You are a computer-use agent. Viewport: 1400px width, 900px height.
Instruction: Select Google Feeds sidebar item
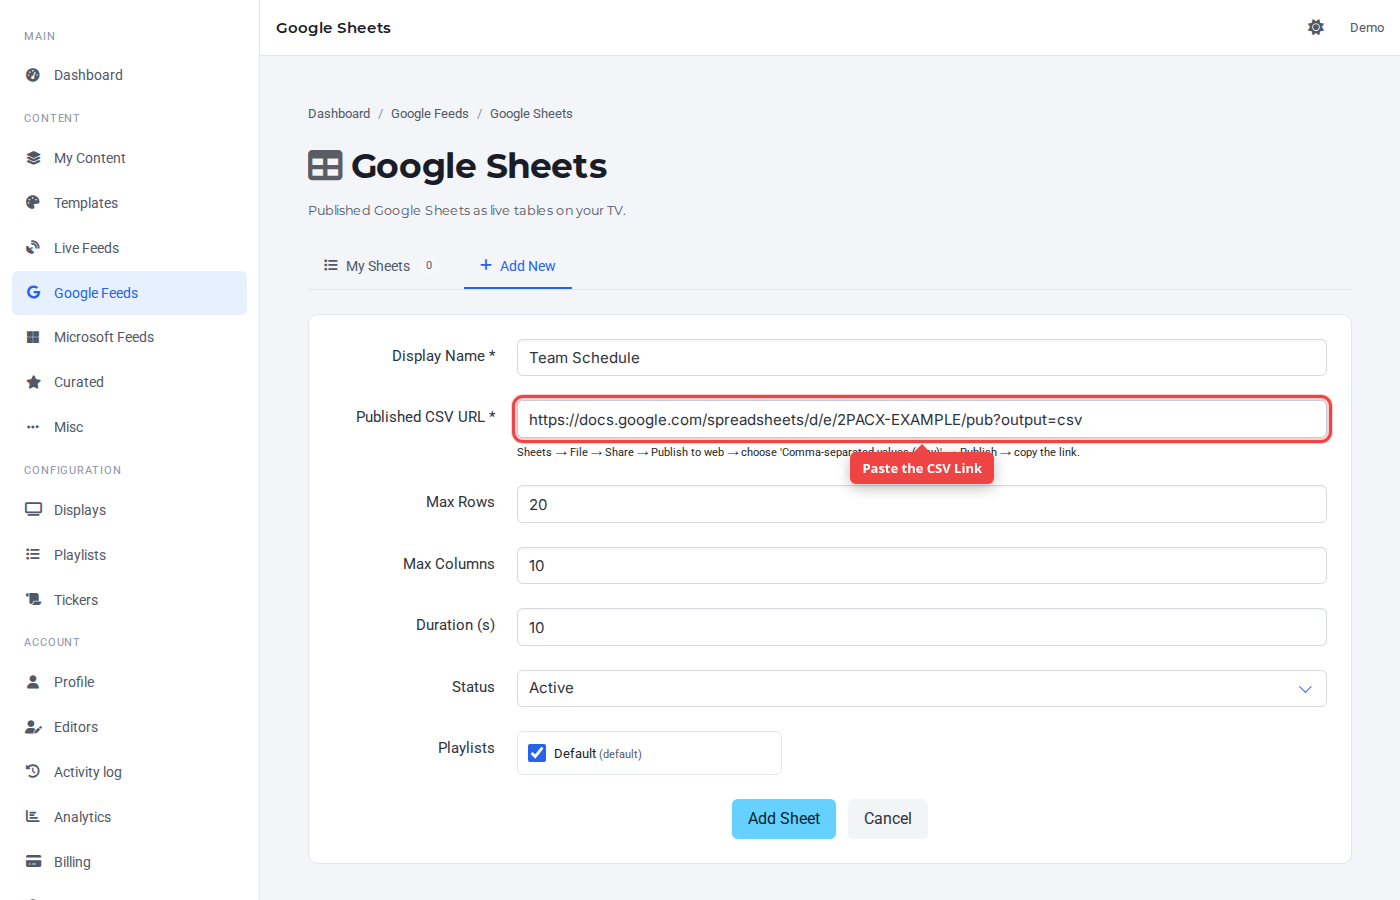tap(130, 293)
